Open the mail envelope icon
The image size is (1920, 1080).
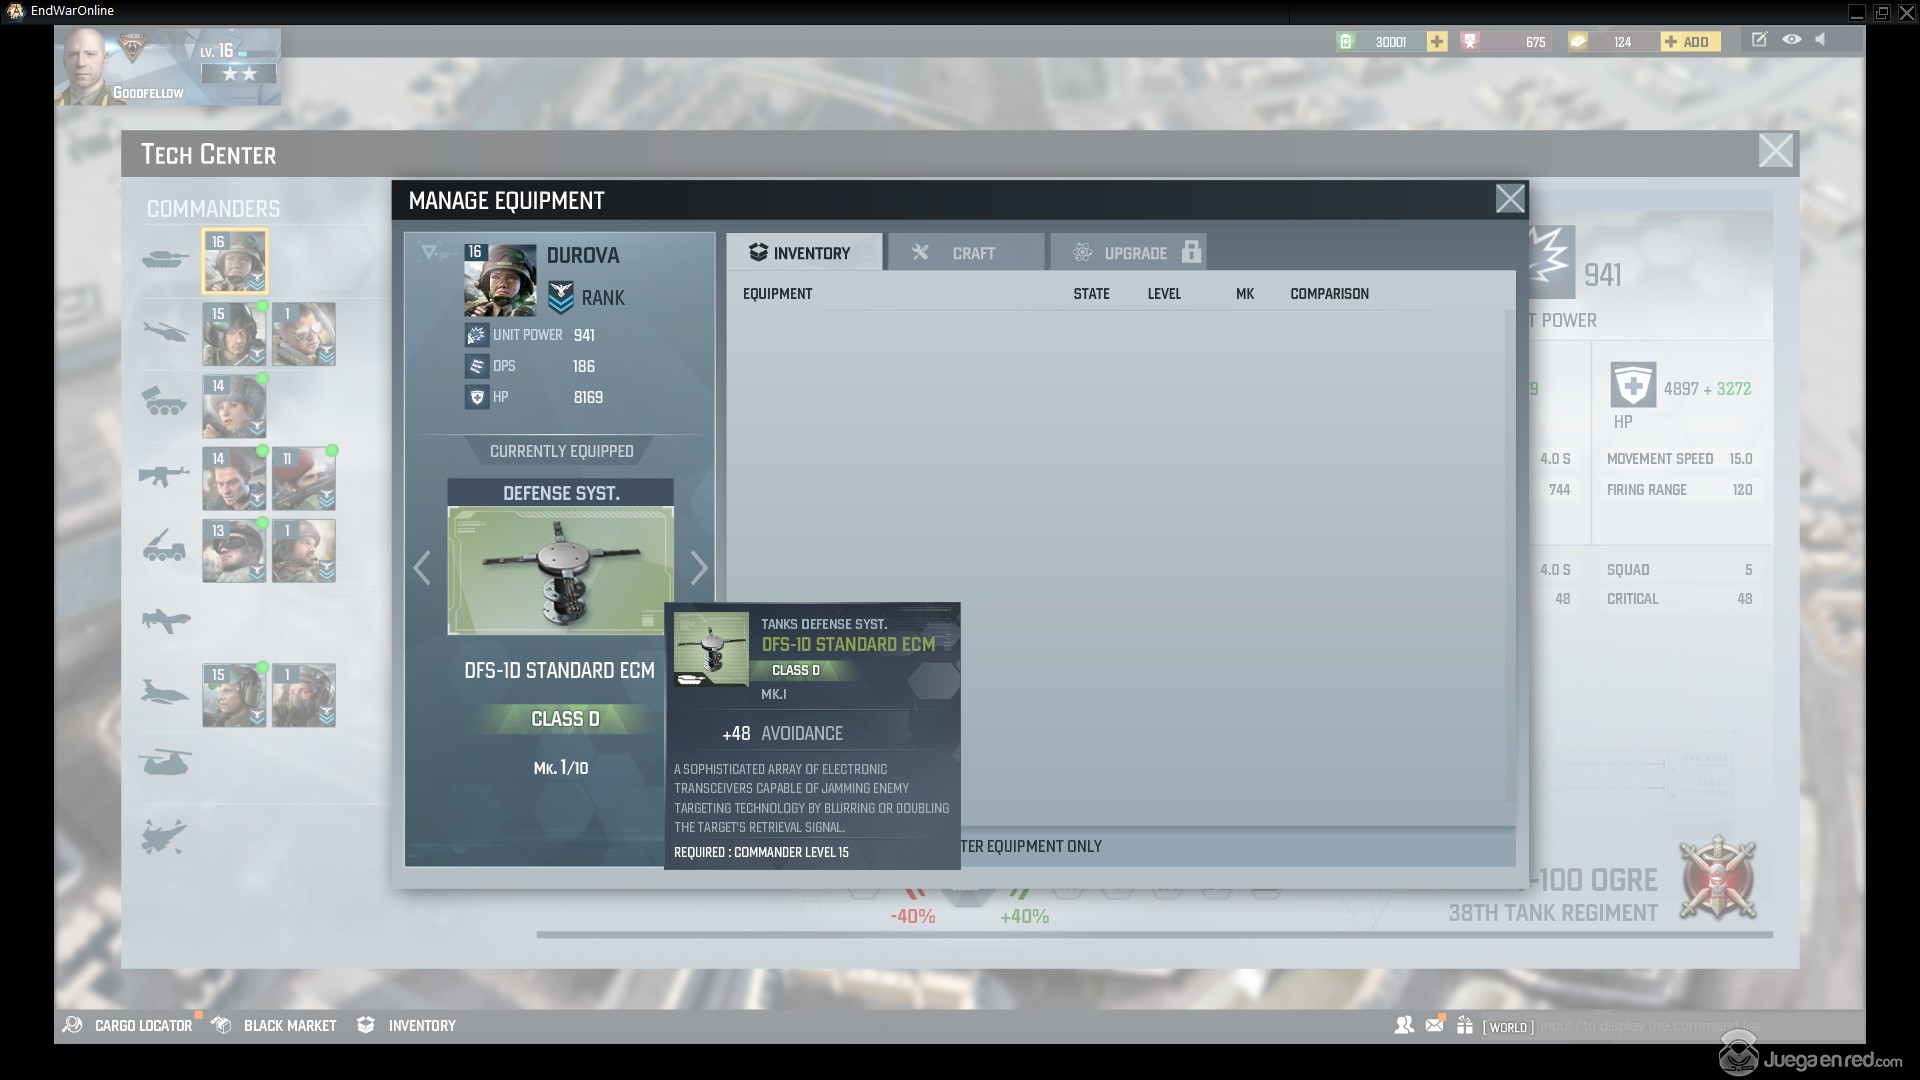click(1435, 1025)
